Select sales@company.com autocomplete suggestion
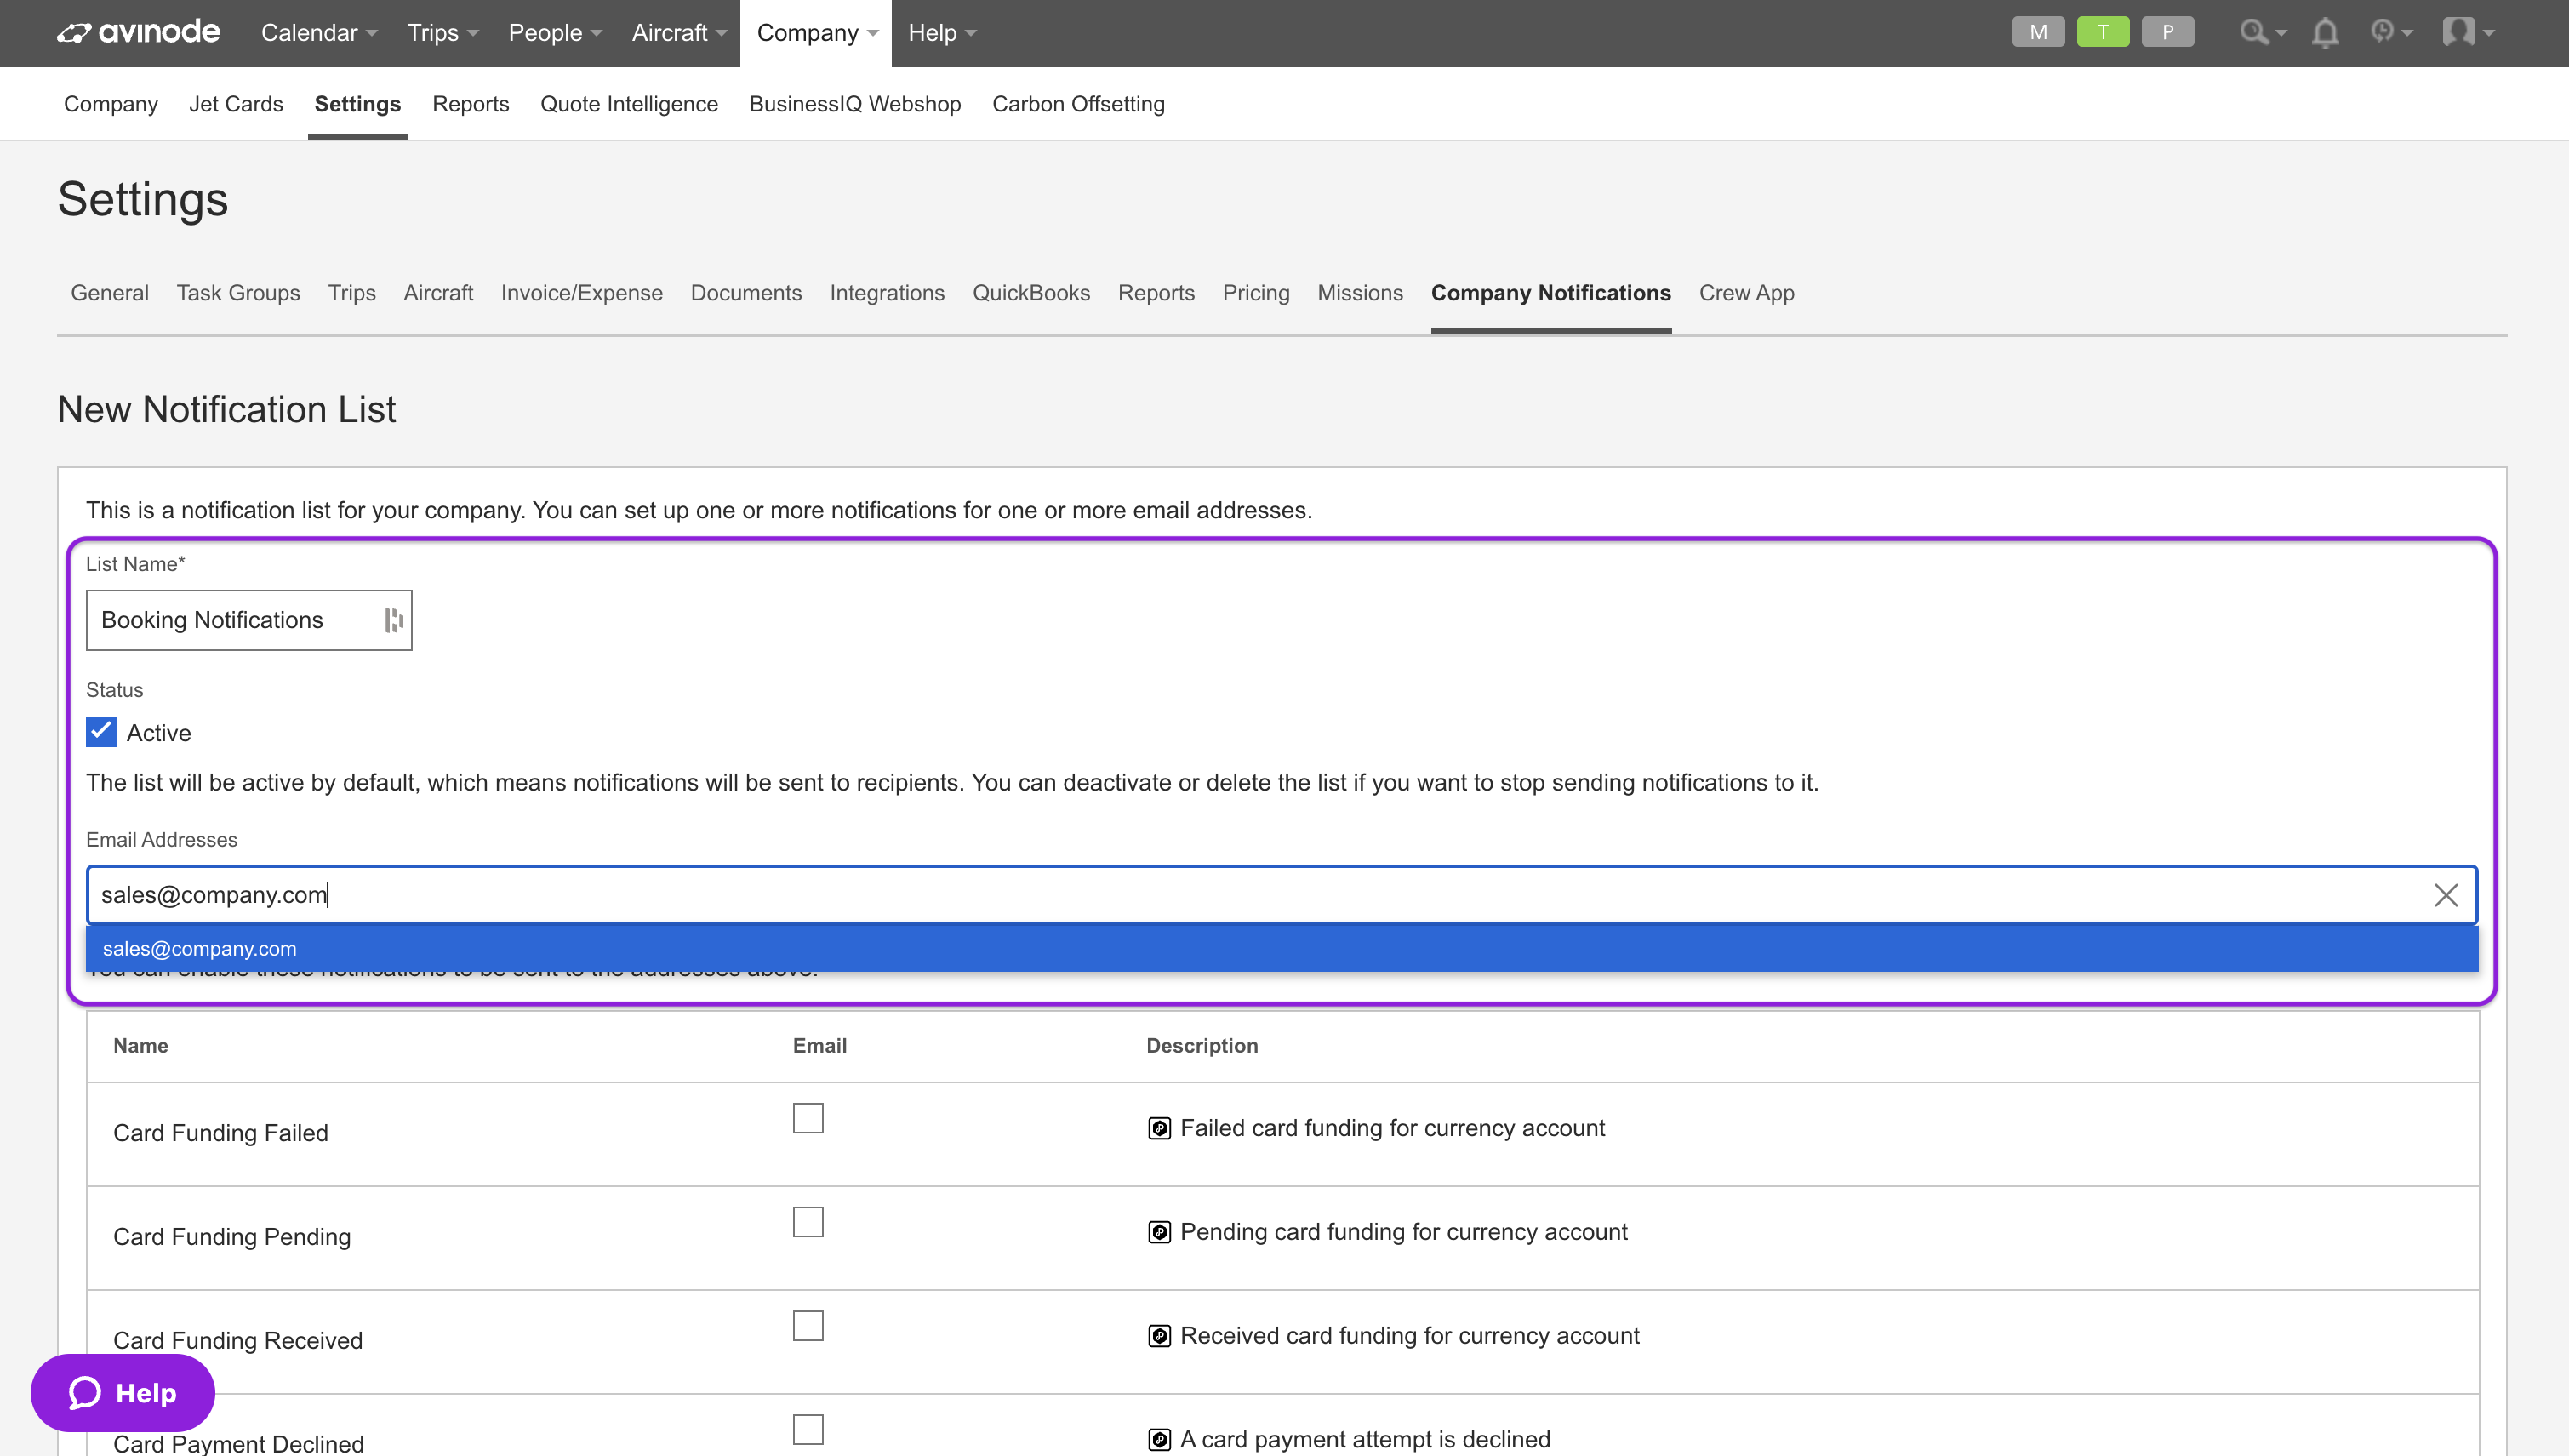The width and height of the screenshot is (2569, 1456). [x=1282, y=948]
